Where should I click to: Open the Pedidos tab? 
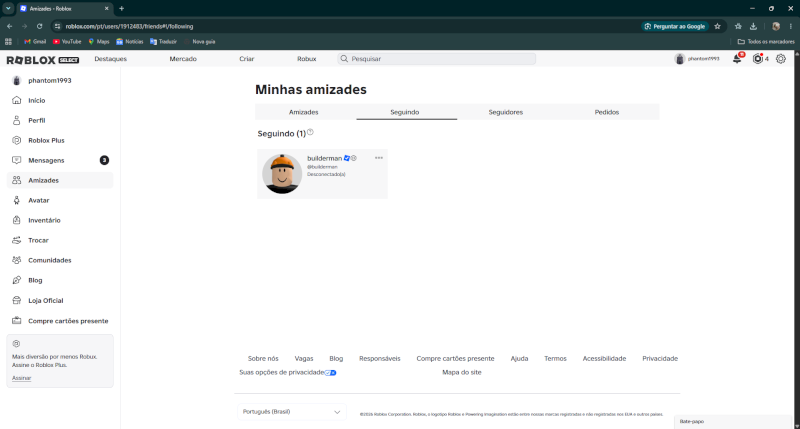[607, 112]
